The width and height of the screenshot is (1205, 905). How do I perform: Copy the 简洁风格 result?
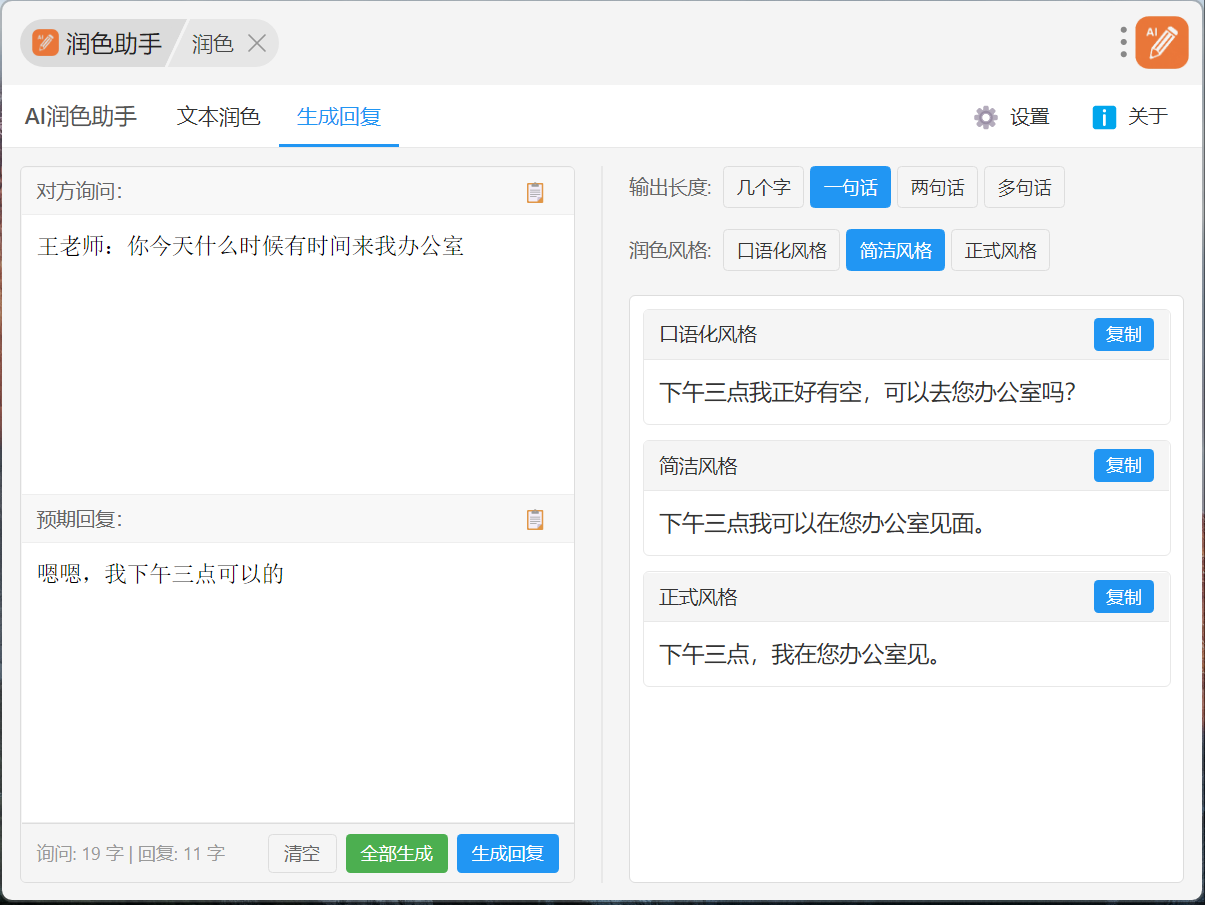click(1124, 466)
